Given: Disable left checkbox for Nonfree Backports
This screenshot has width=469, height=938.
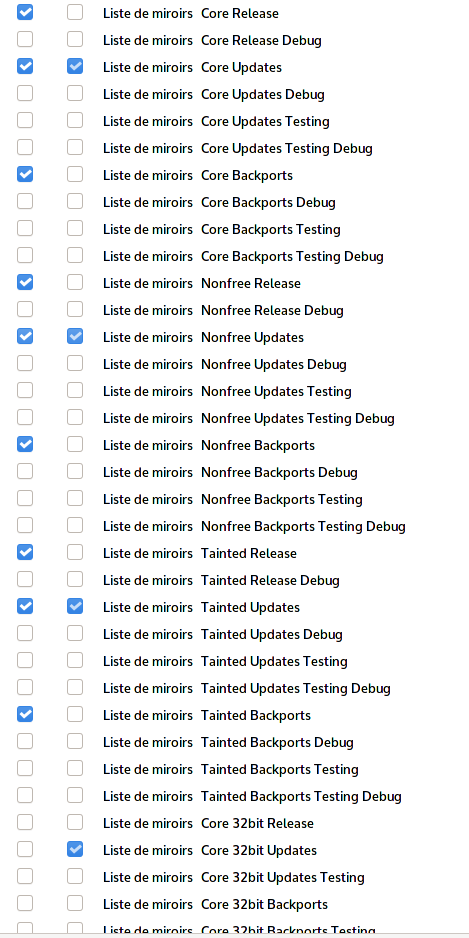Looking at the screenshot, I should point(25,444).
